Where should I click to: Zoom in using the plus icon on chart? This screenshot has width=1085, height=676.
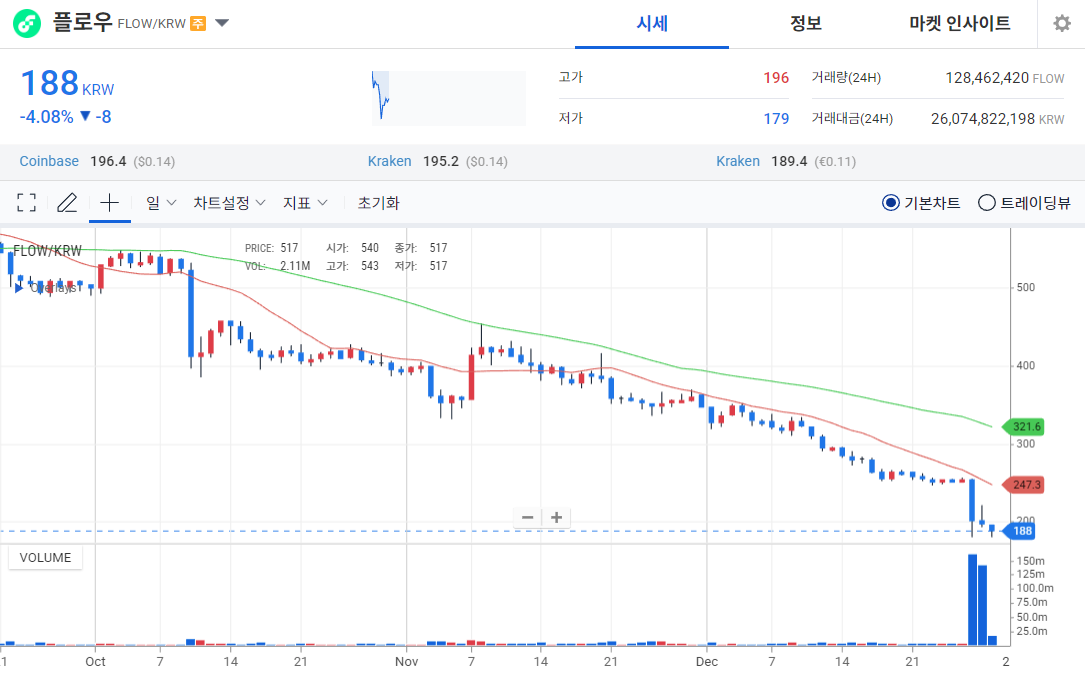pos(556,517)
